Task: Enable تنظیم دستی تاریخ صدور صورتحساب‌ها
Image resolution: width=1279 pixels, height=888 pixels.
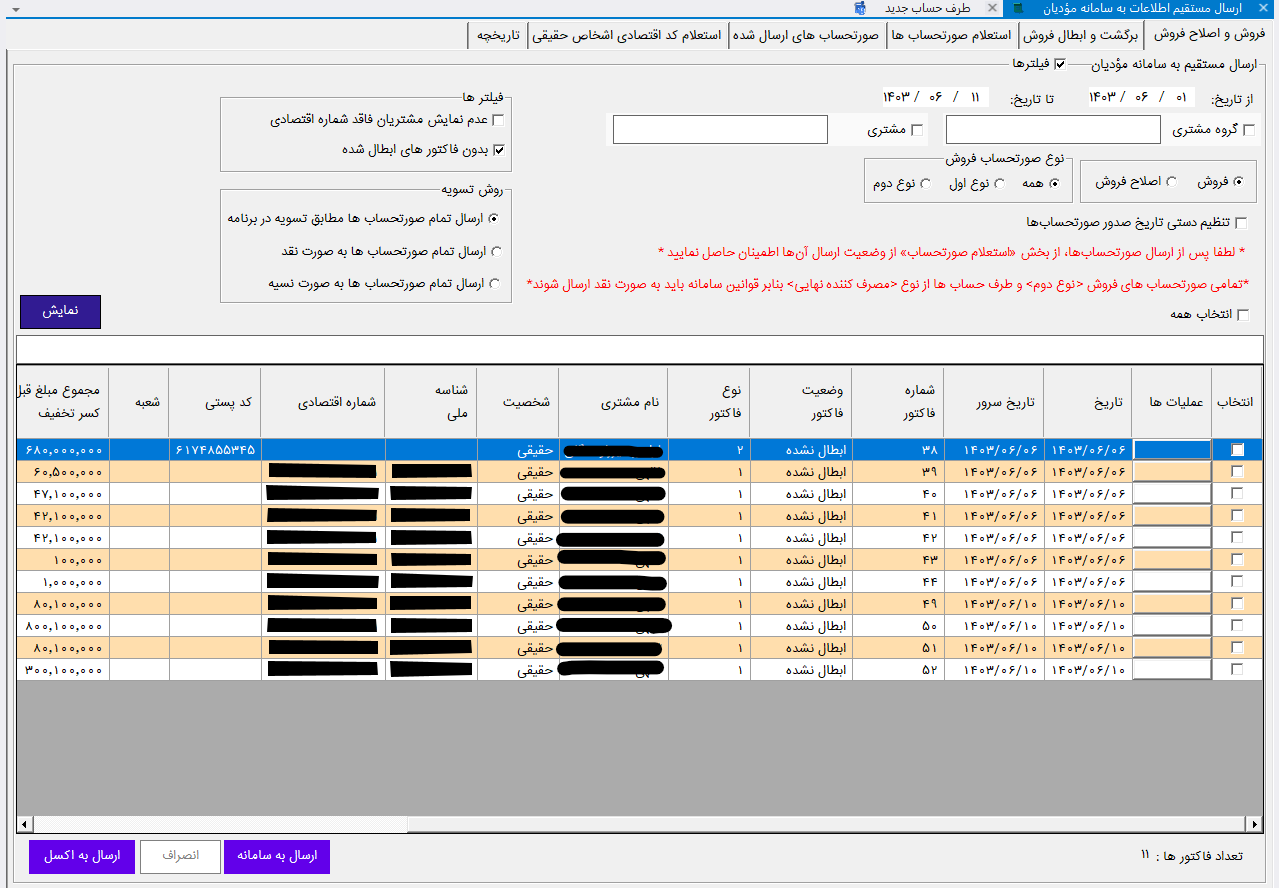Action: [x=1241, y=222]
